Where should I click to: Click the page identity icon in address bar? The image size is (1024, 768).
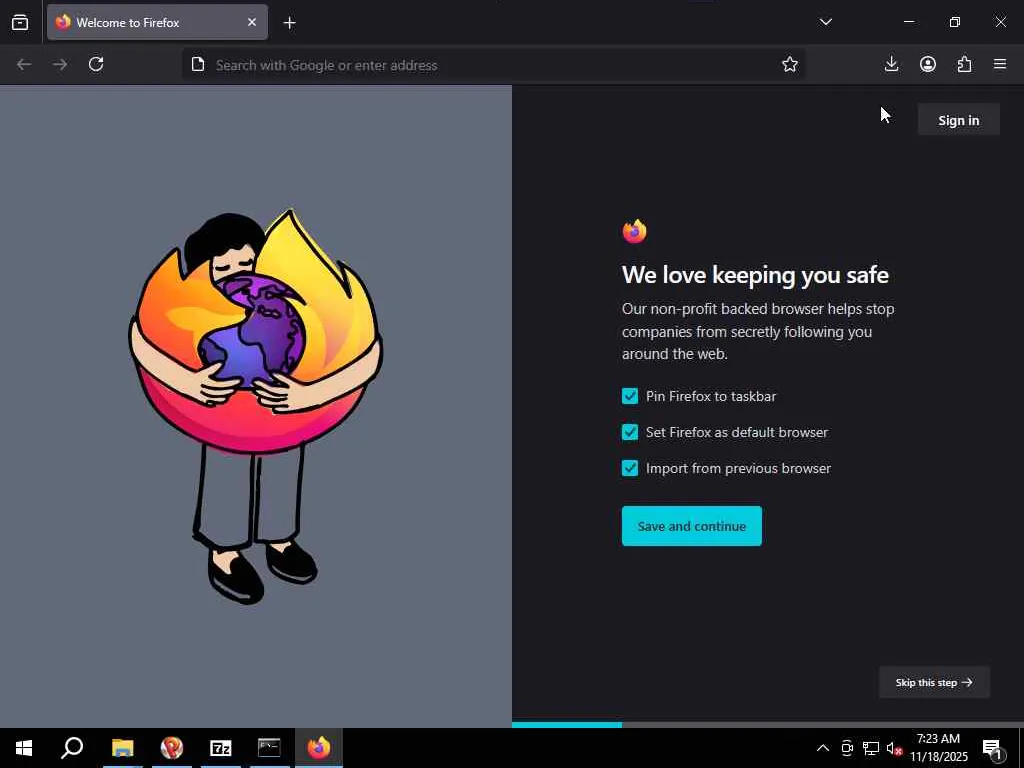(198, 64)
